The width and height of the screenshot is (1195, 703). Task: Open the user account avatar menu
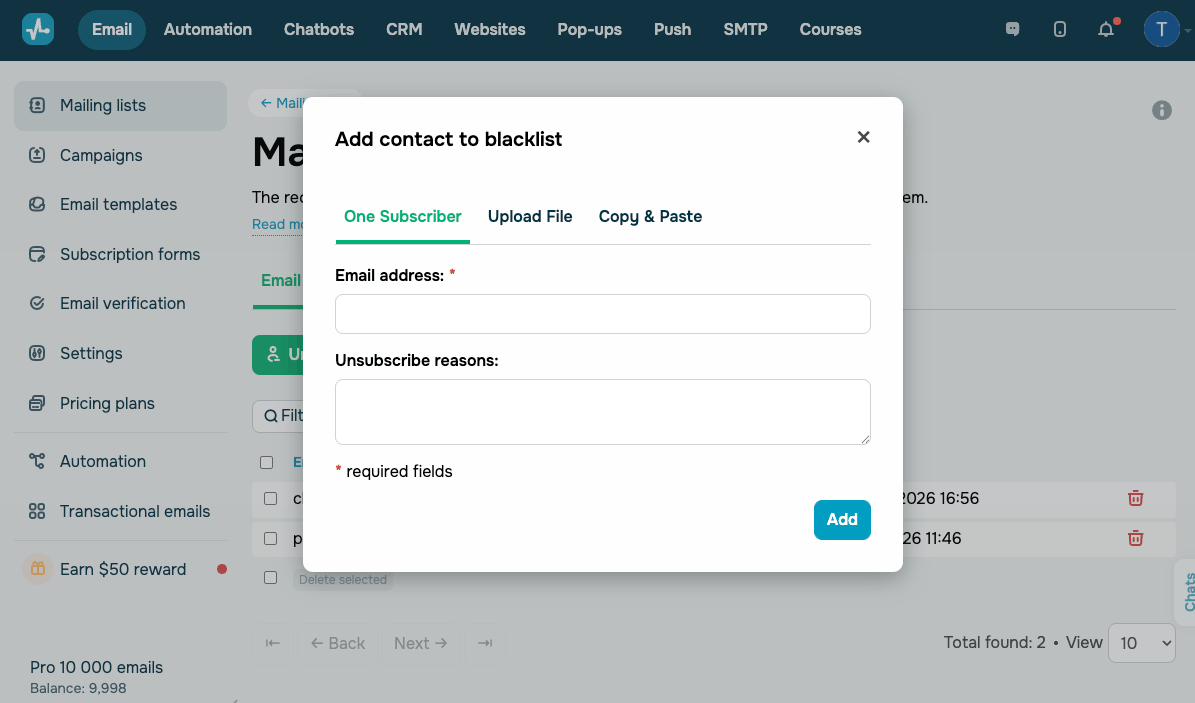coord(1161,29)
